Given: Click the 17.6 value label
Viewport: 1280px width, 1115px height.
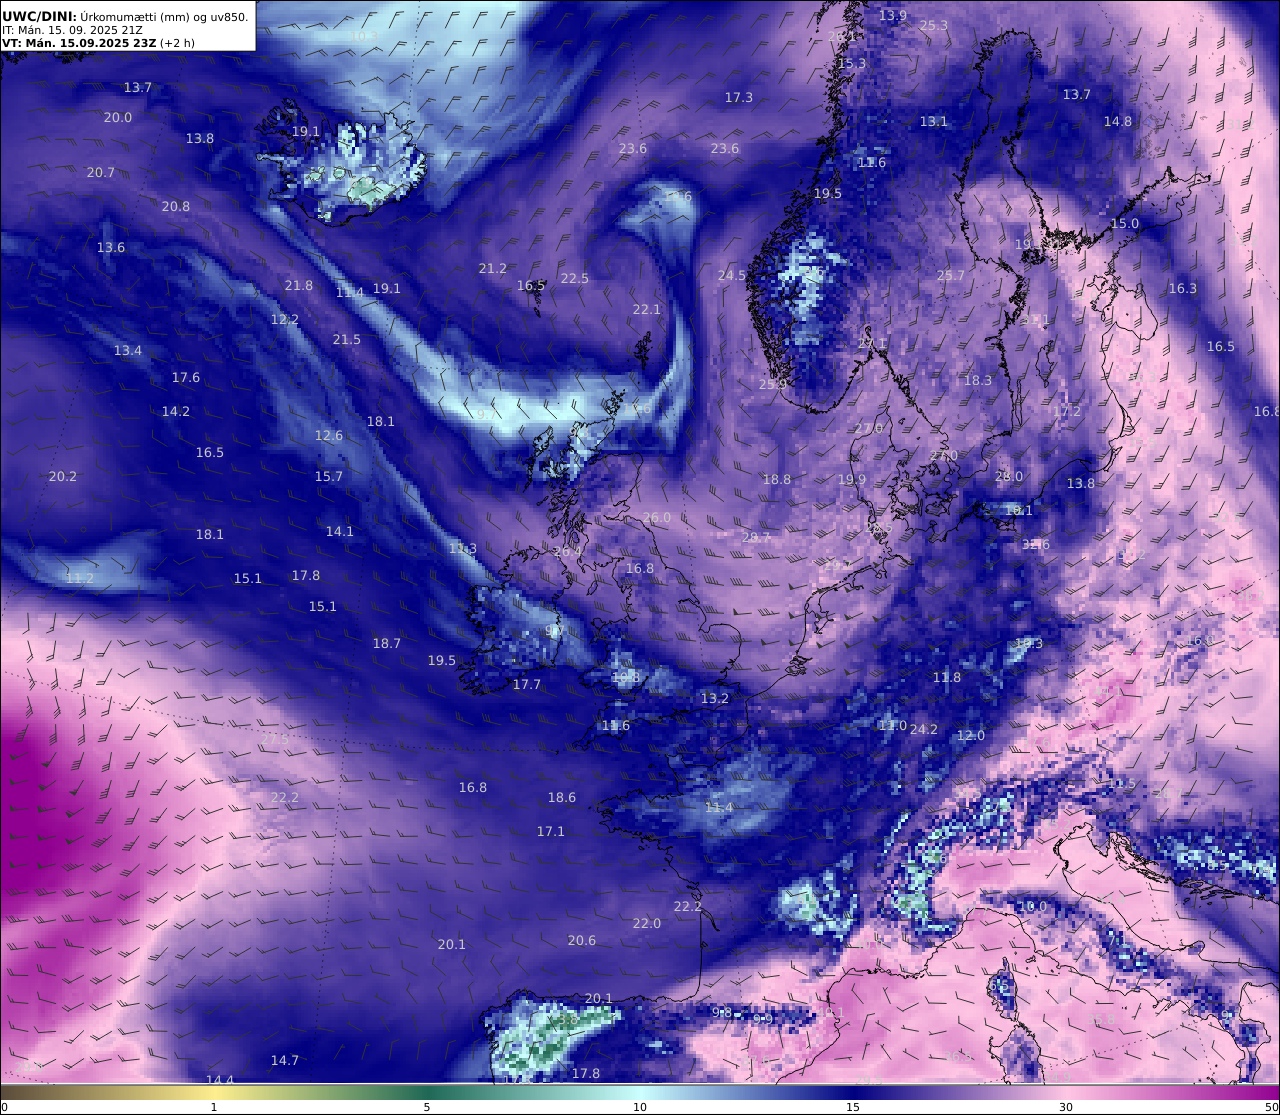Looking at the screenshot, I should [186, 378].
